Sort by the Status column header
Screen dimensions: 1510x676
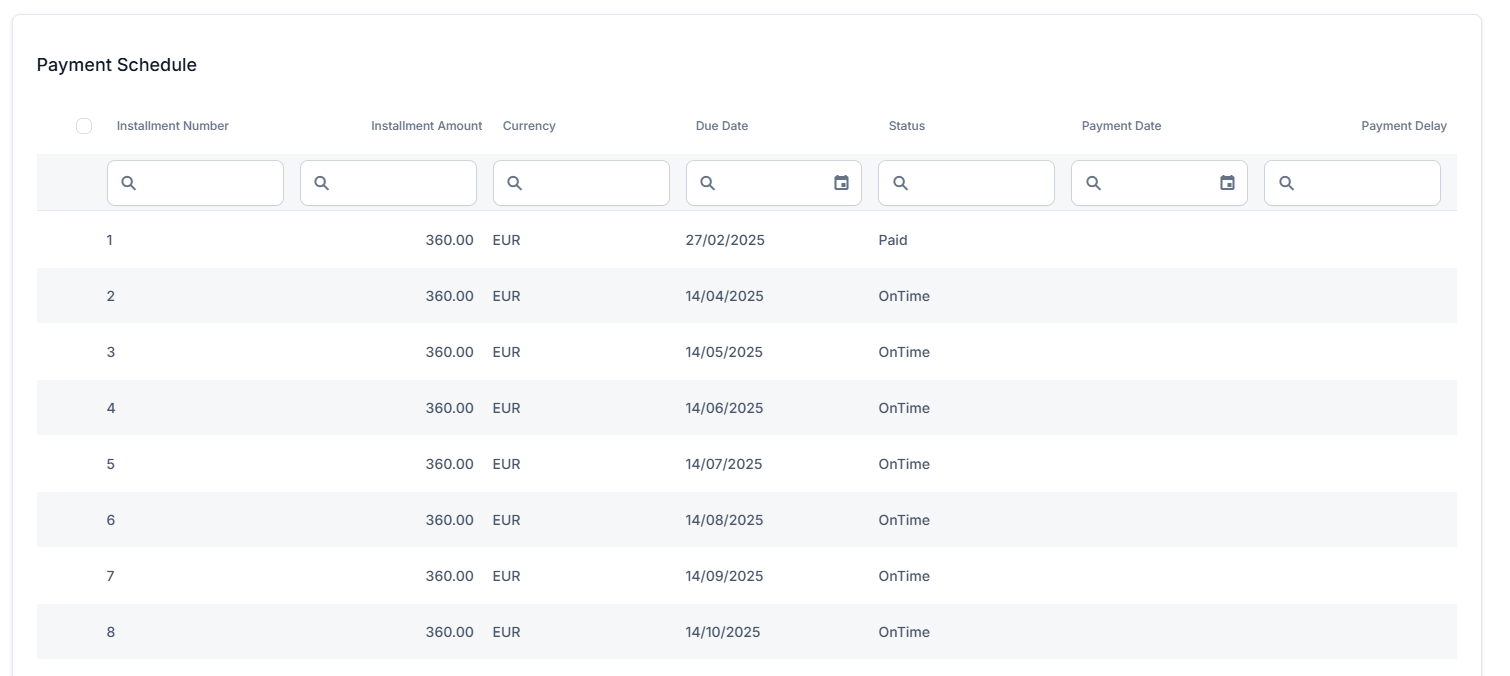pyautogui.click(x=907, y=126)
